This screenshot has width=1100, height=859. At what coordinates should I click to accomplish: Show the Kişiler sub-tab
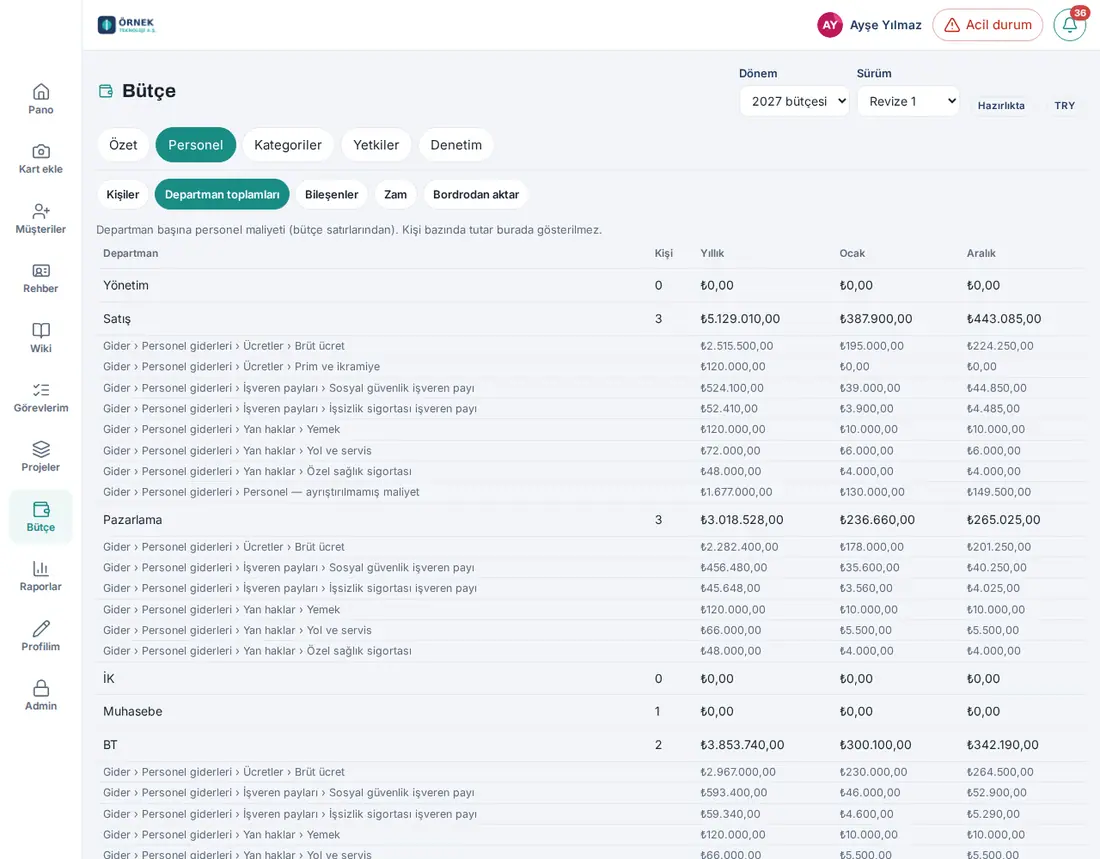pyautogui.click(x=123, y=194)
